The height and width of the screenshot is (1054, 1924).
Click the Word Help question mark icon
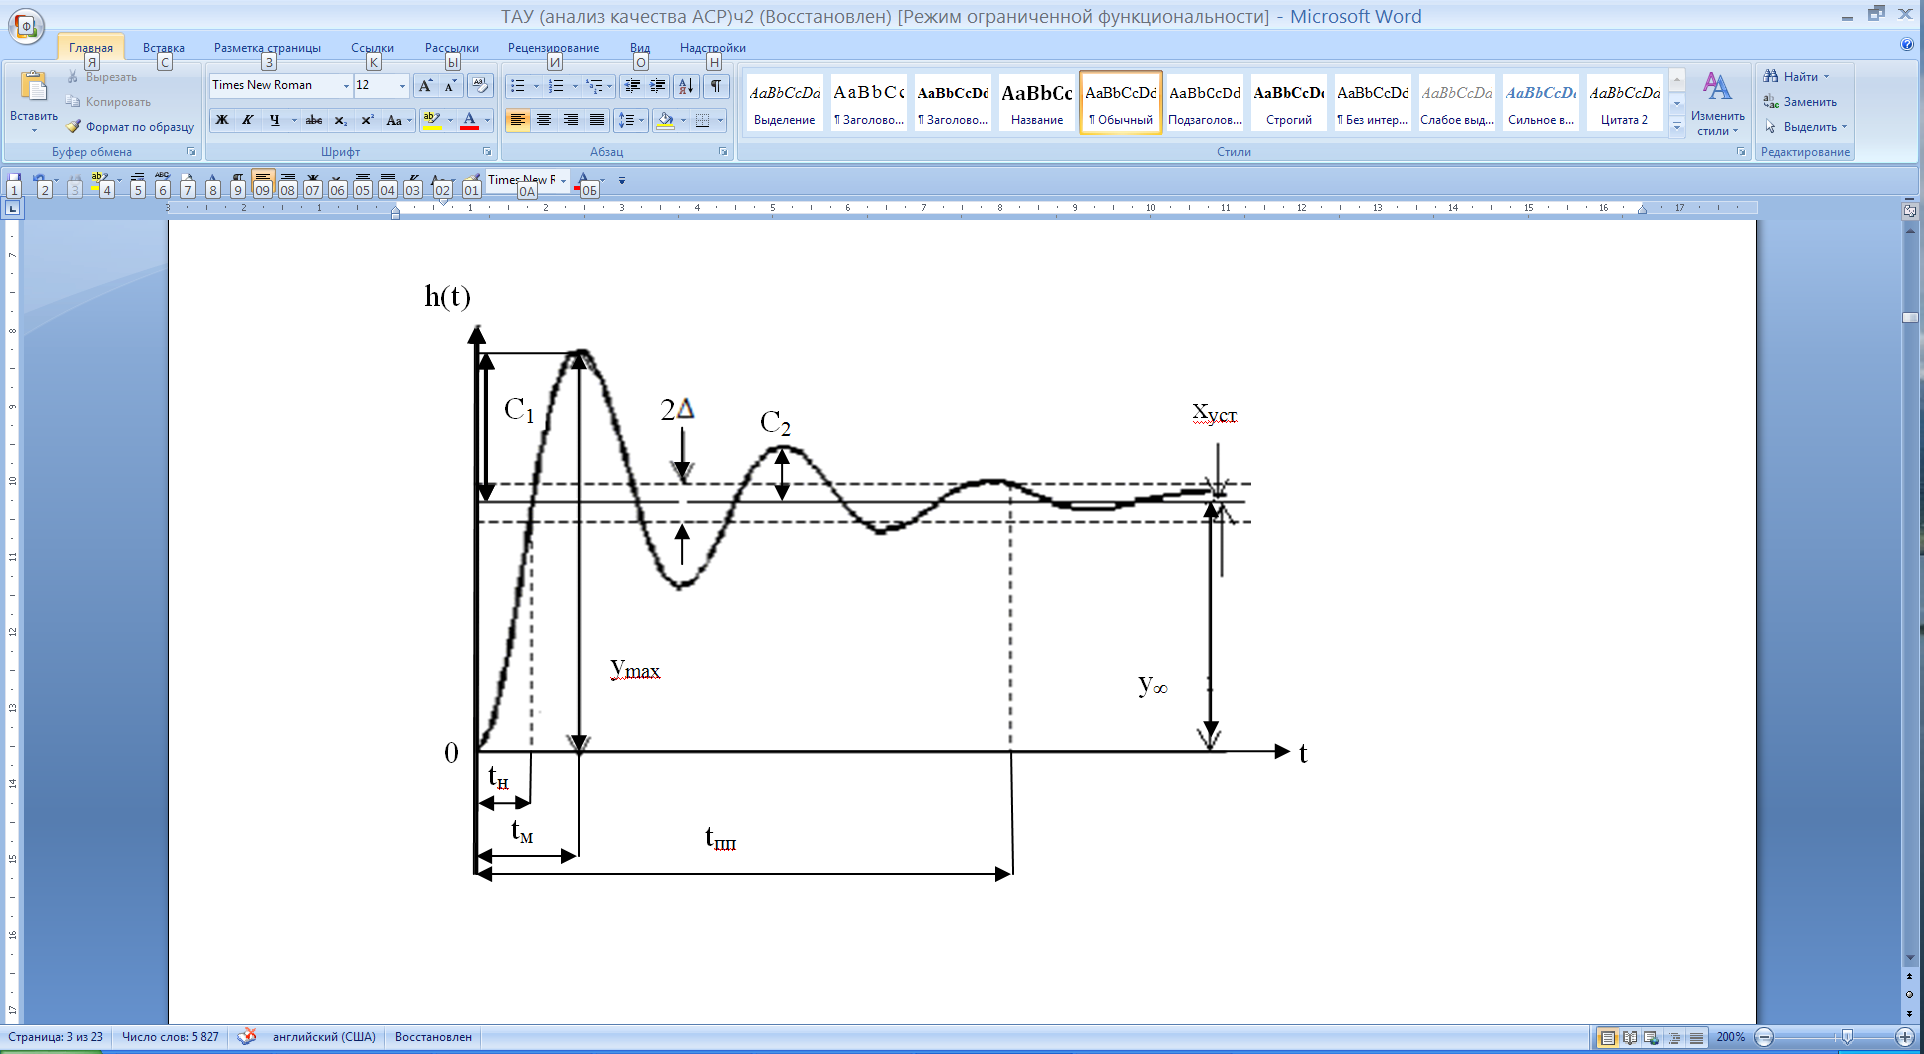(x=1906, y=45)
